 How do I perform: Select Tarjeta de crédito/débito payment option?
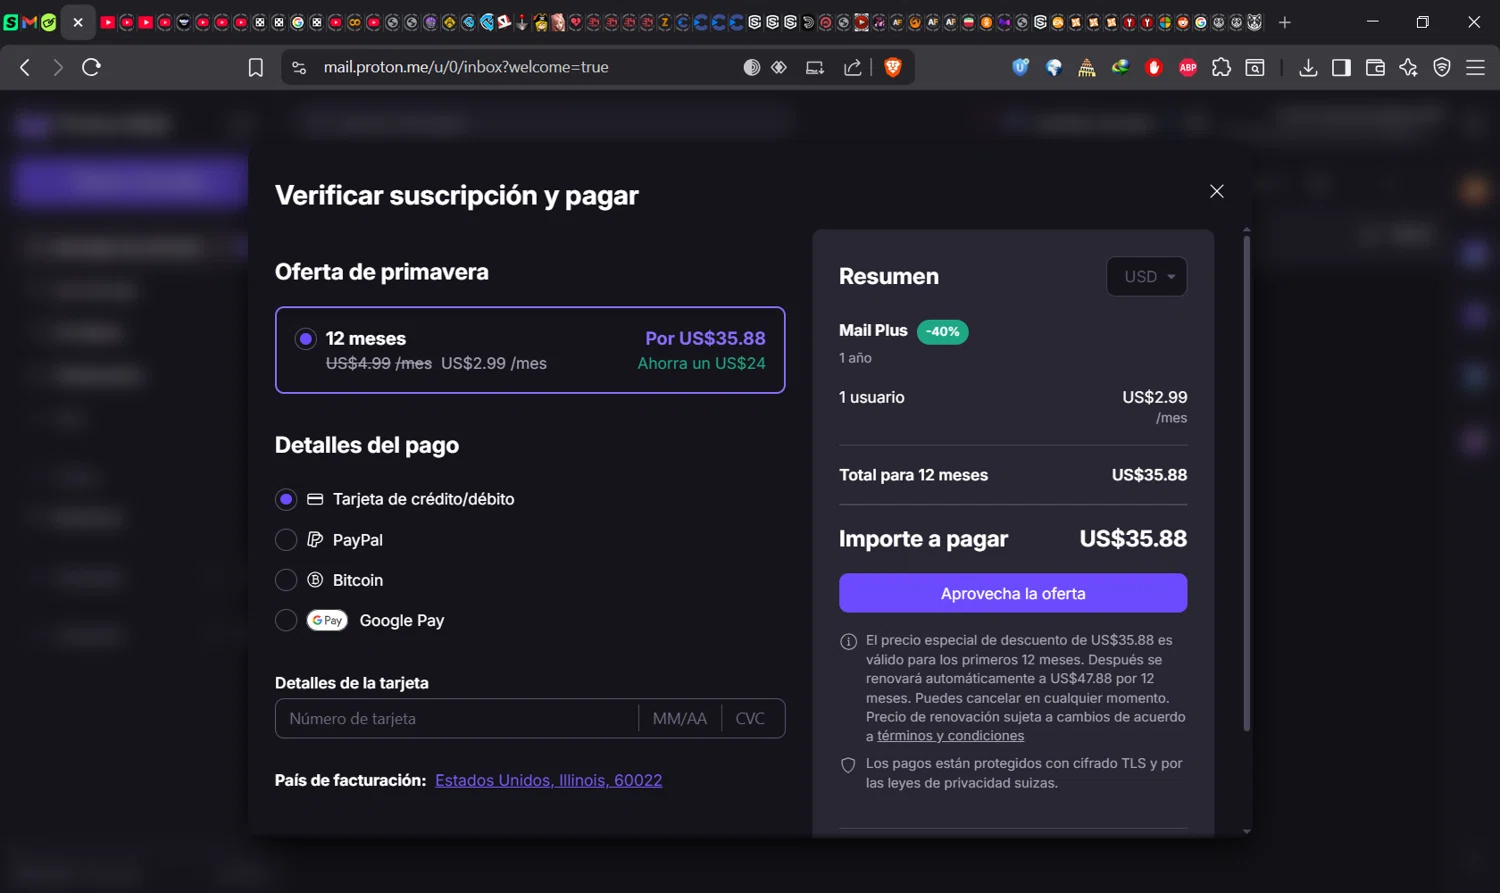[286, 499]
